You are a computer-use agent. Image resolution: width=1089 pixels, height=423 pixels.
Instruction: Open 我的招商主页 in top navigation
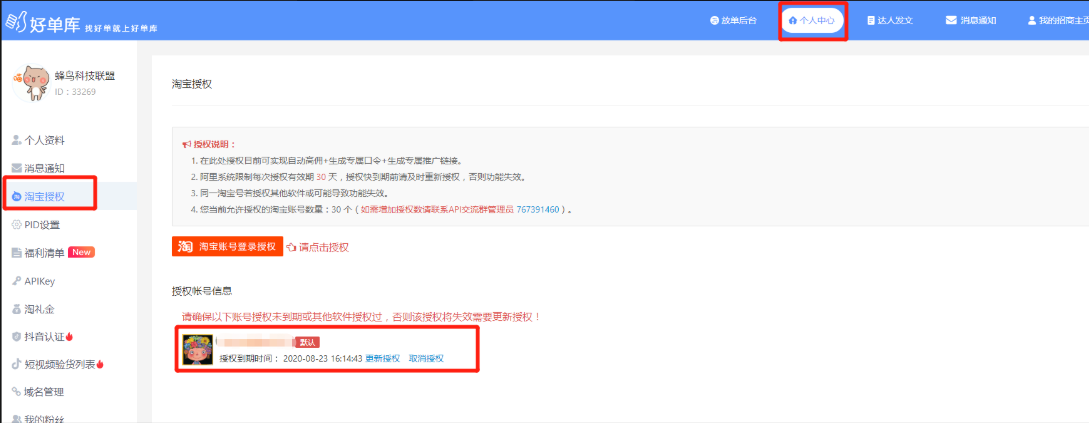point(1058,20)
